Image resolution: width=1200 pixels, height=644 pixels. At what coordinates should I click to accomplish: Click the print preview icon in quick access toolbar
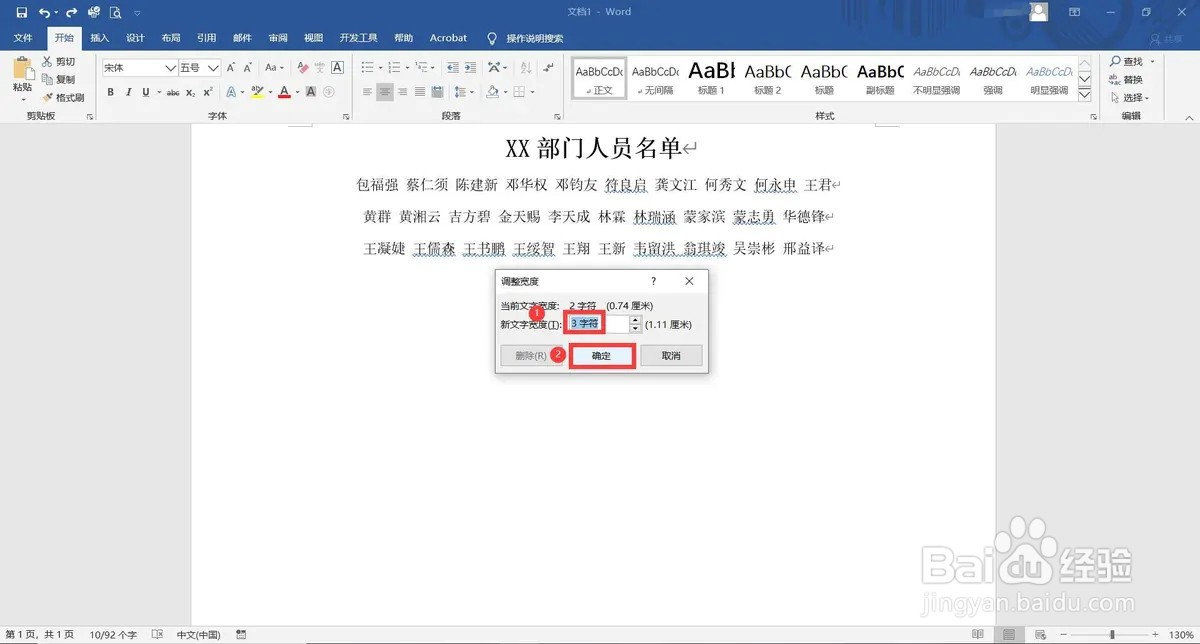(115, 13)
